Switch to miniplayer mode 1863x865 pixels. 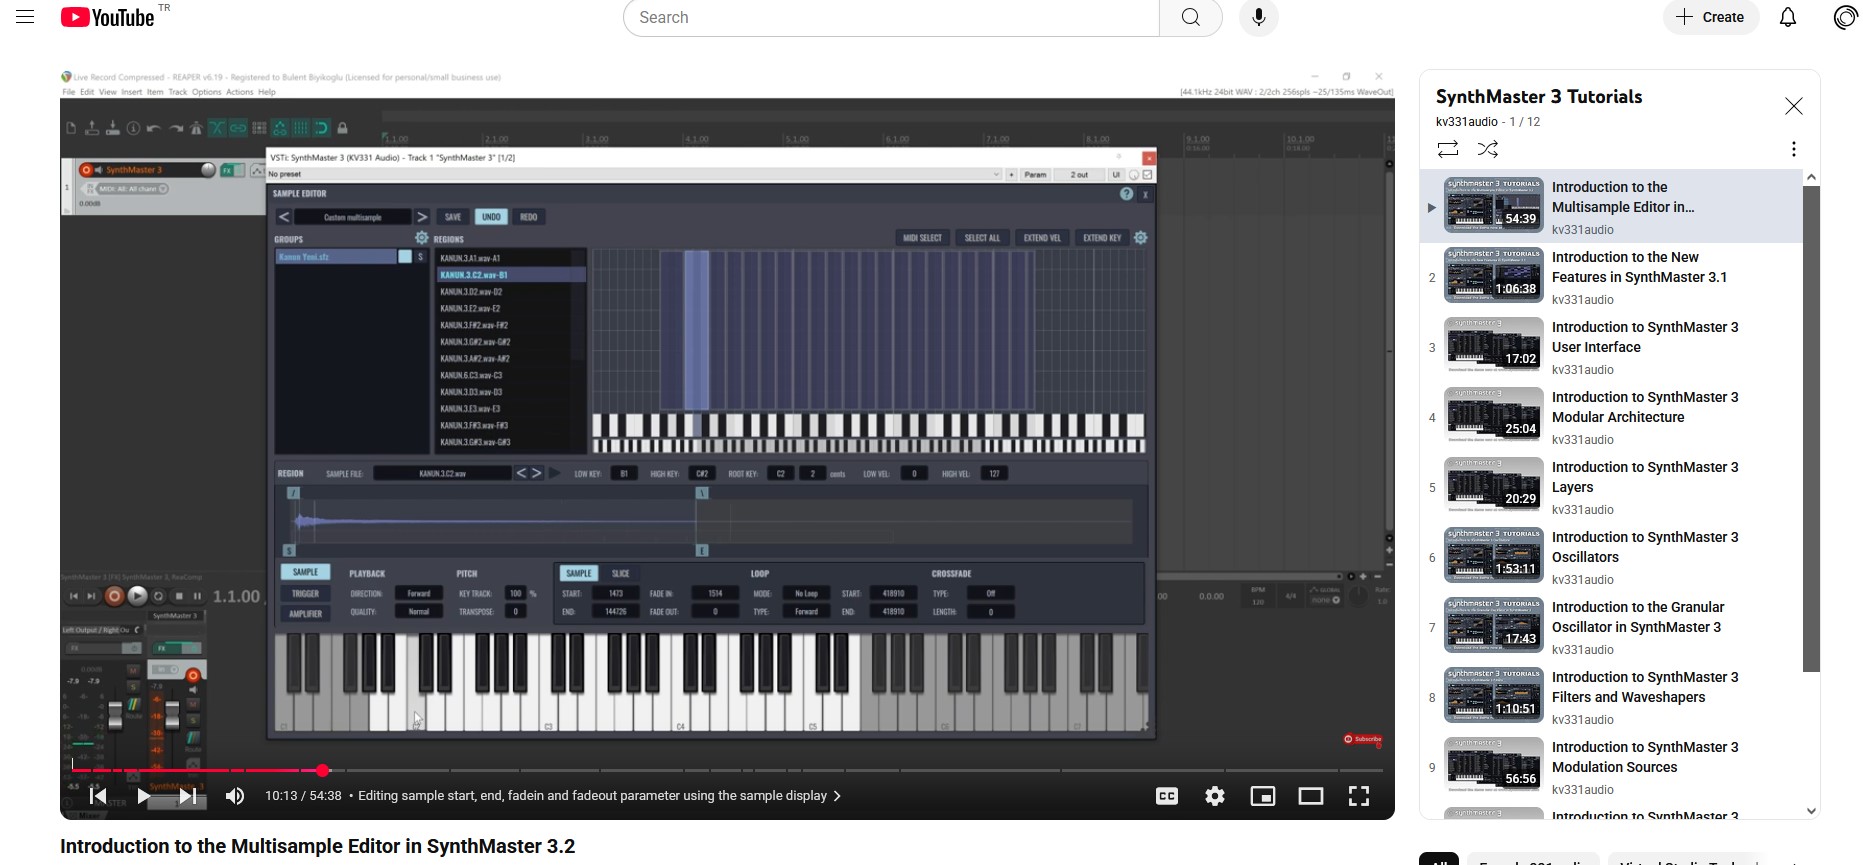[x=1263, y=796]
